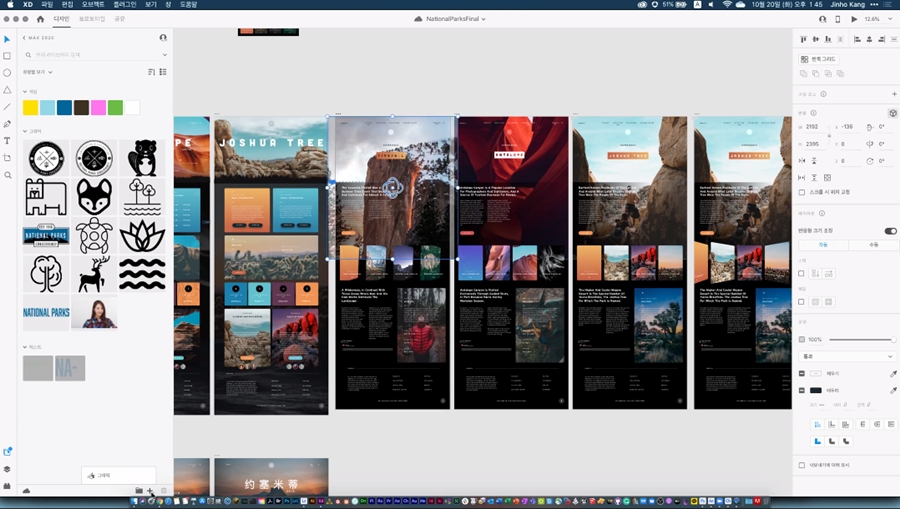Switch to the Prototype tab

tap(92, 19)
